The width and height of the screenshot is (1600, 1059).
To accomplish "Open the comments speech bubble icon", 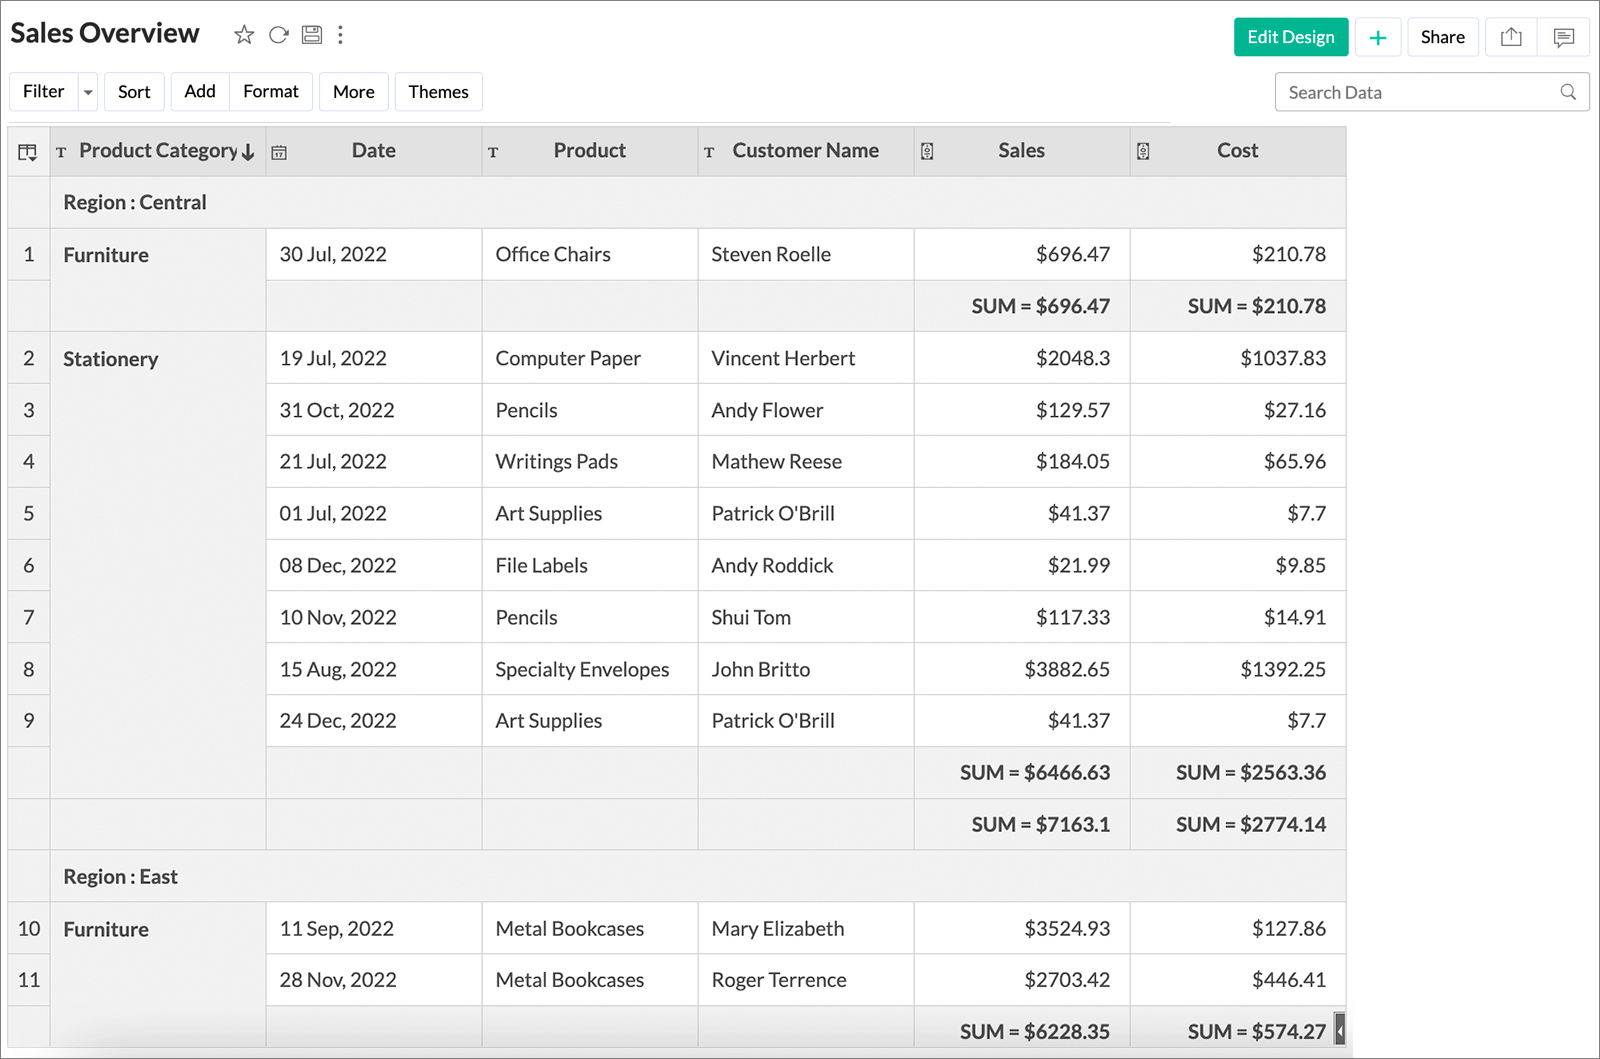I will (1564, 37).
